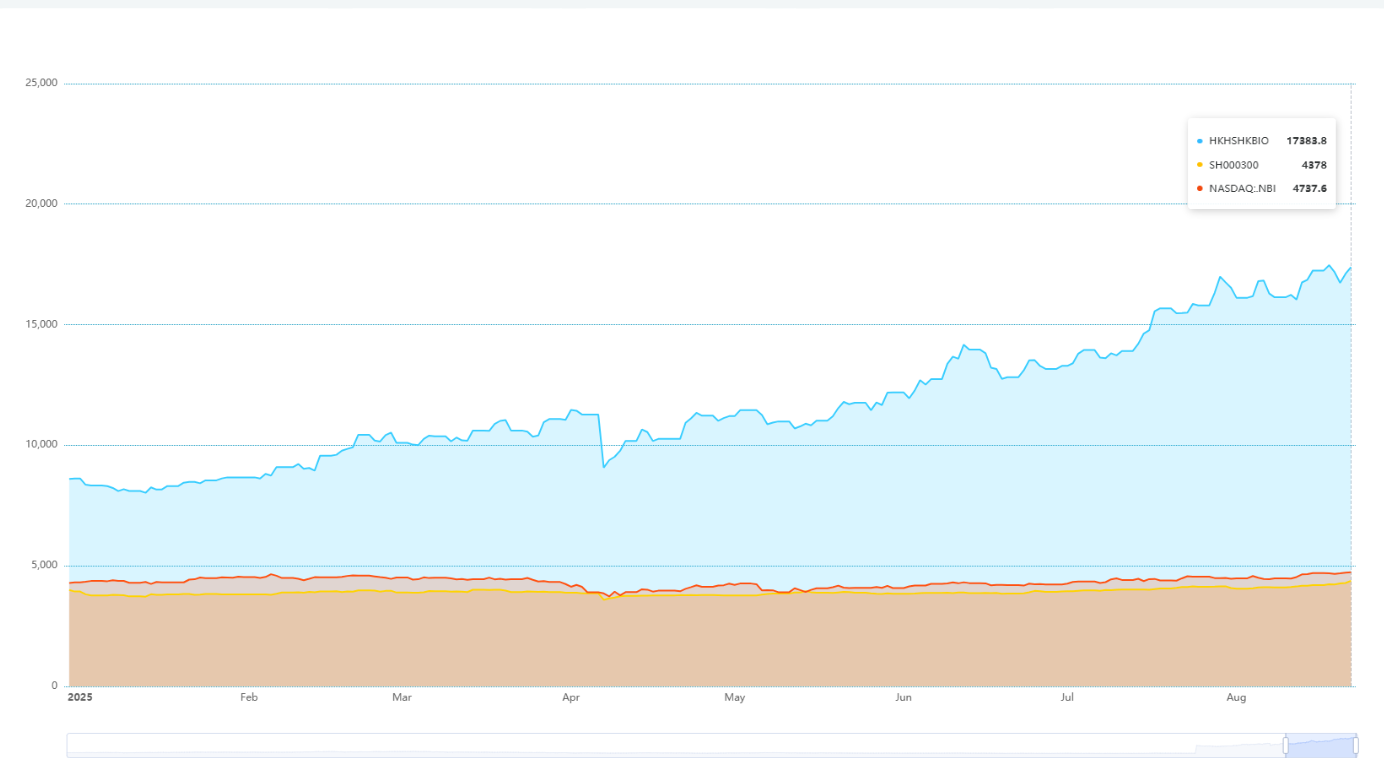Click the NASDAQ:.NBI value 4737.6
This screenshot has width=1384, height=764.
click(x=1309, y=188)
